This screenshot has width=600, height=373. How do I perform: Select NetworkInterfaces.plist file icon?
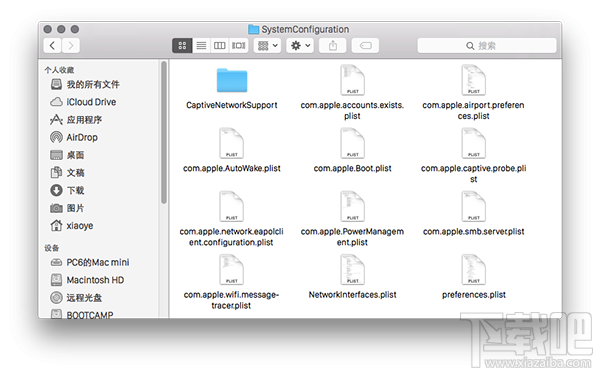pyautogui.click(x=352, y=269)
